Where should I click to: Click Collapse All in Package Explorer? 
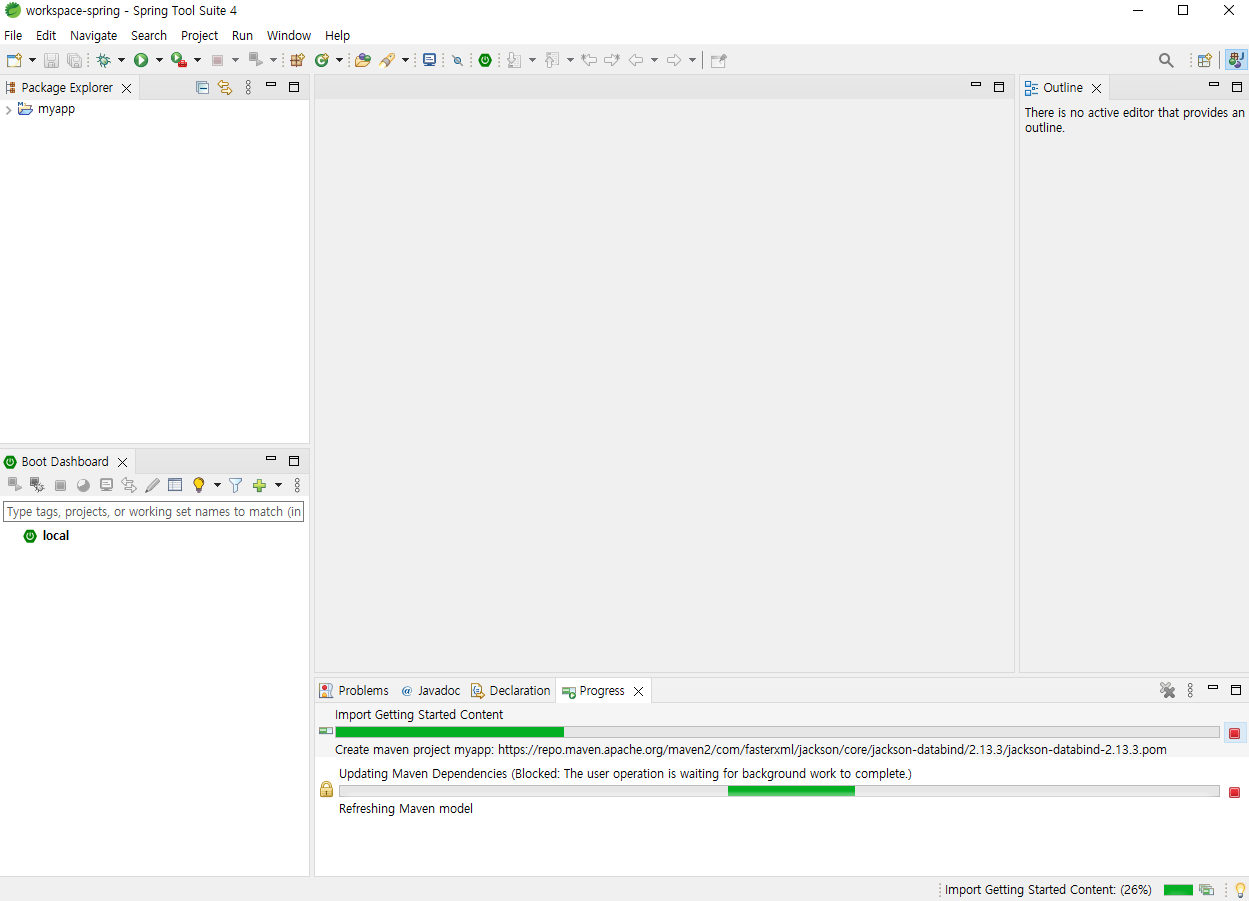(x=202, y=87)
